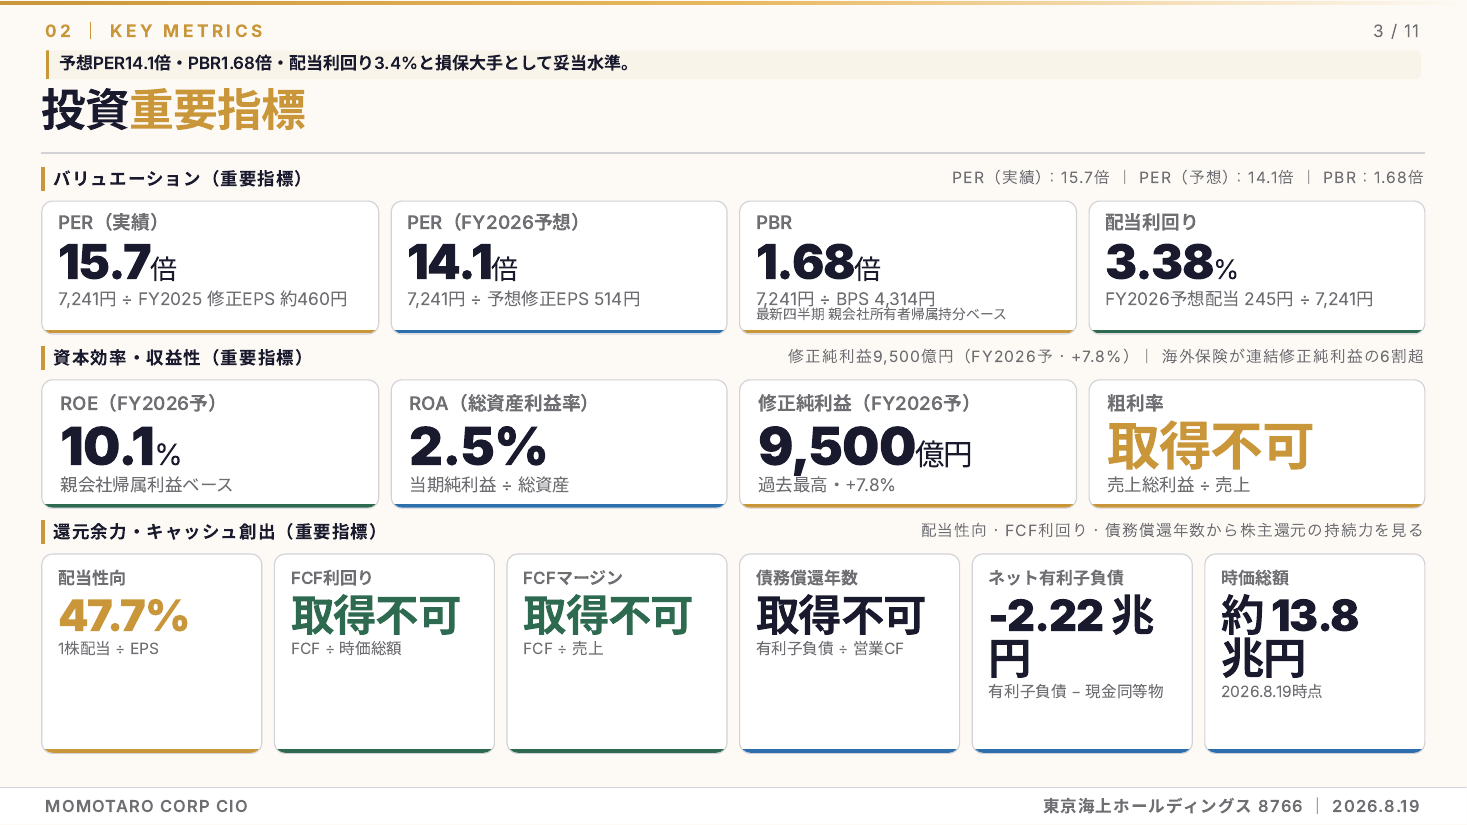
Task: Select 取得不可 in the 債務償還年数 card
Action: coord(840,616)
